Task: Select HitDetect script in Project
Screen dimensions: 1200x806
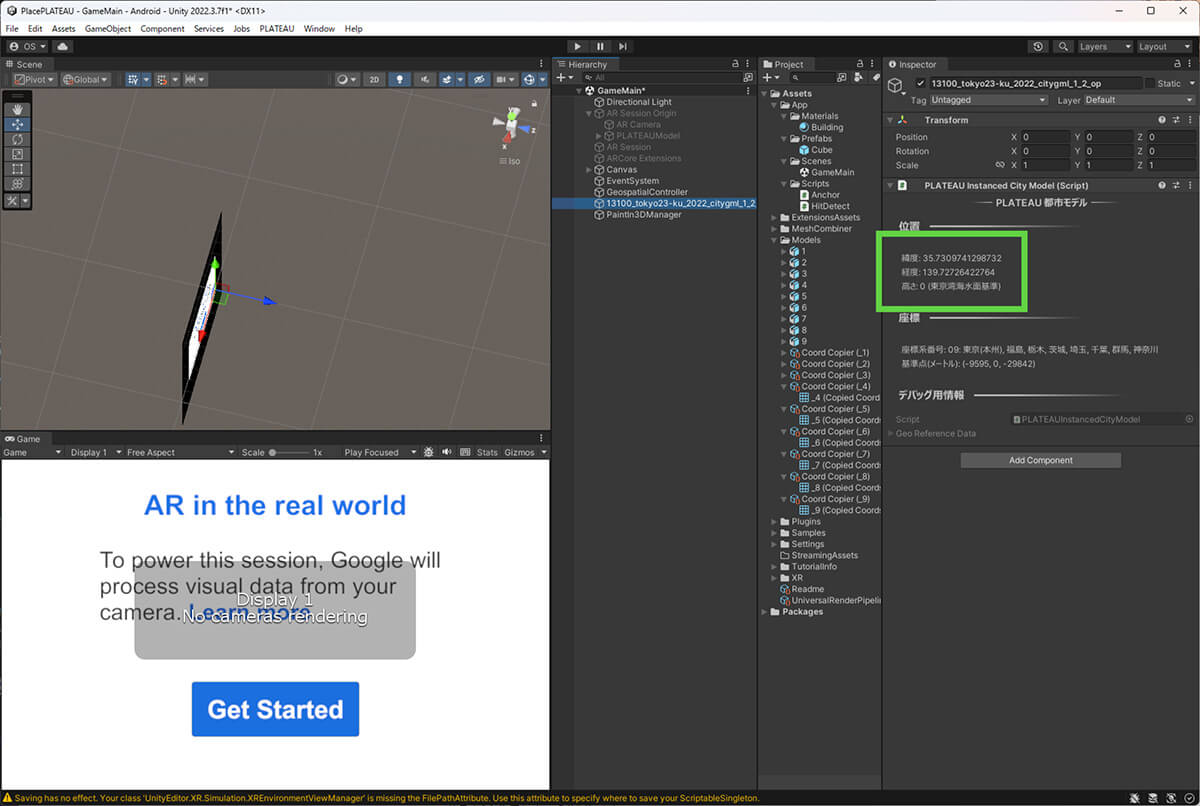Action: pyautogui.click(x=830, y=206)
